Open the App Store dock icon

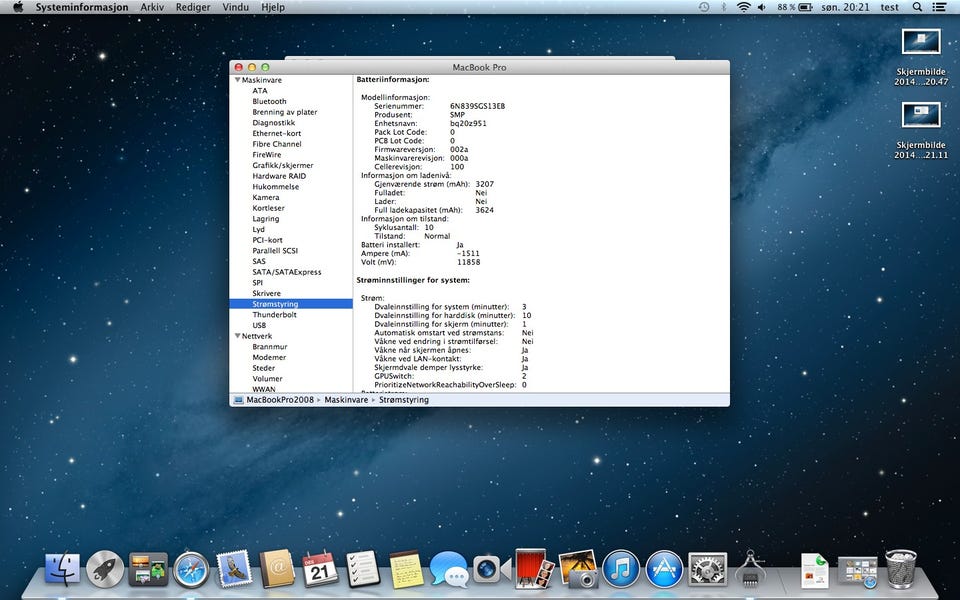tap(664, 570)
